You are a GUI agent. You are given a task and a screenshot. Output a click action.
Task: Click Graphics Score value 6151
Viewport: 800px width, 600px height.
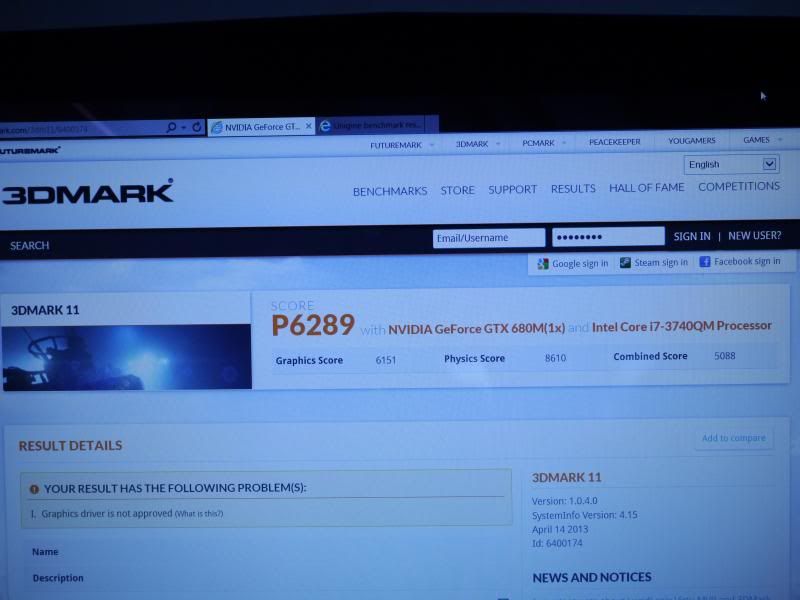pyautogui.click(x=386, y=360)
